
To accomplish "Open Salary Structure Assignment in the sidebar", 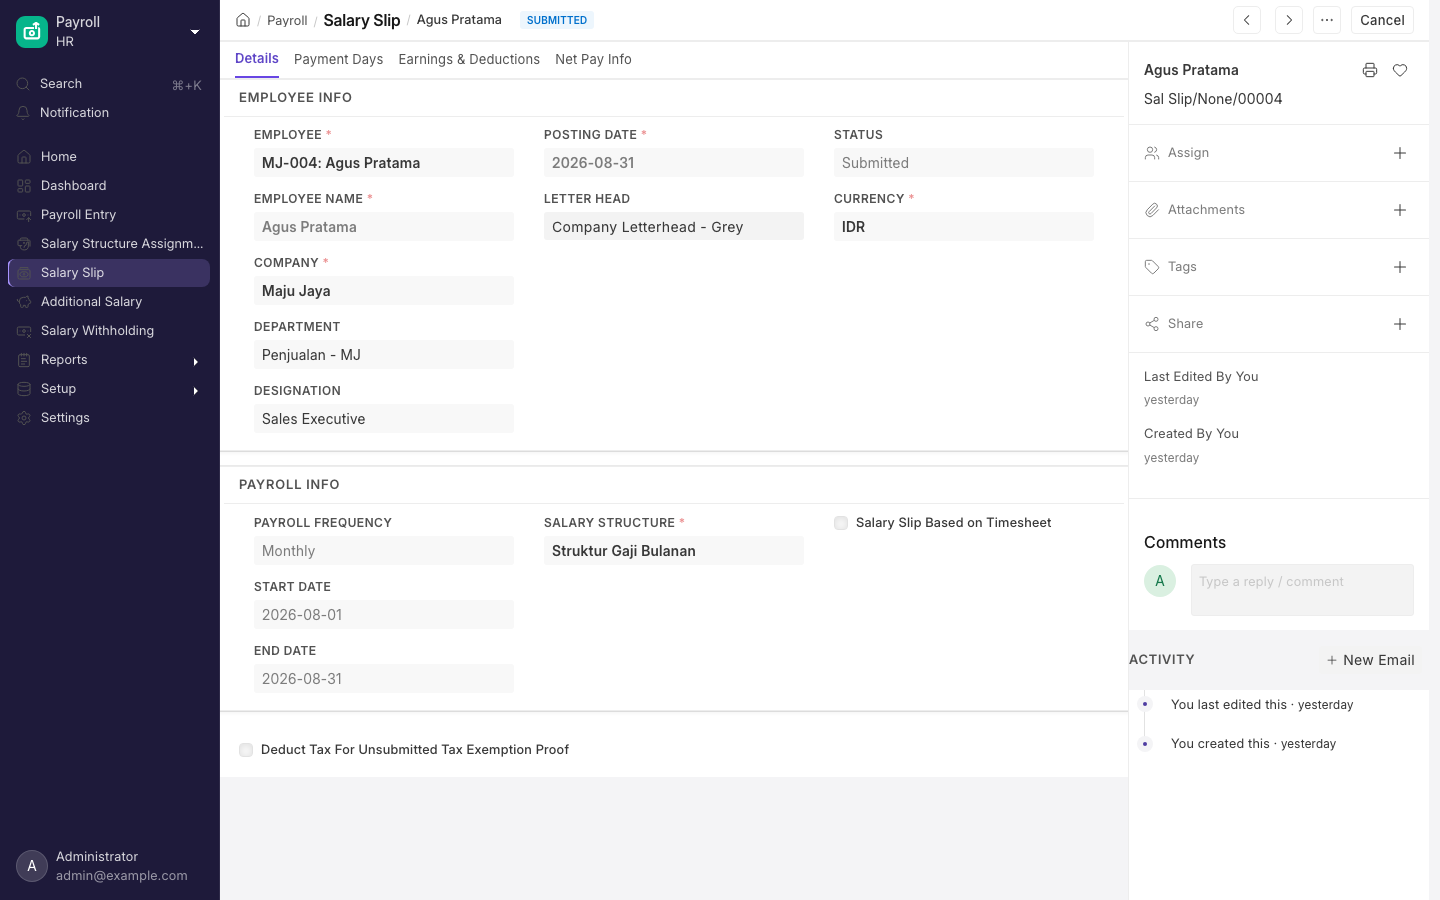I will coord(110,244).
